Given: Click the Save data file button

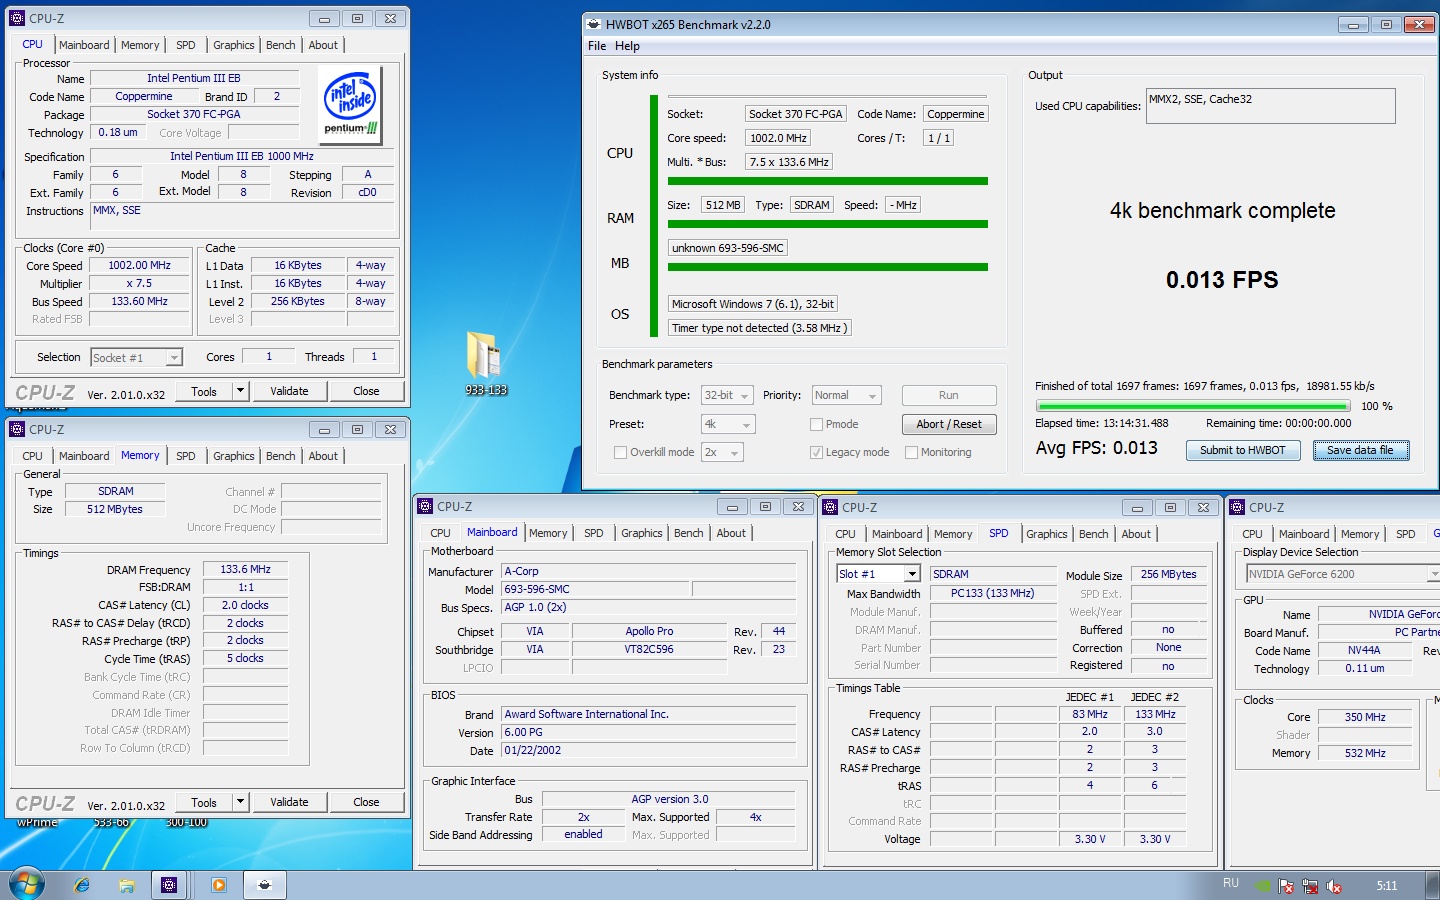Looking at the screenshot, I should (1360, 450).
